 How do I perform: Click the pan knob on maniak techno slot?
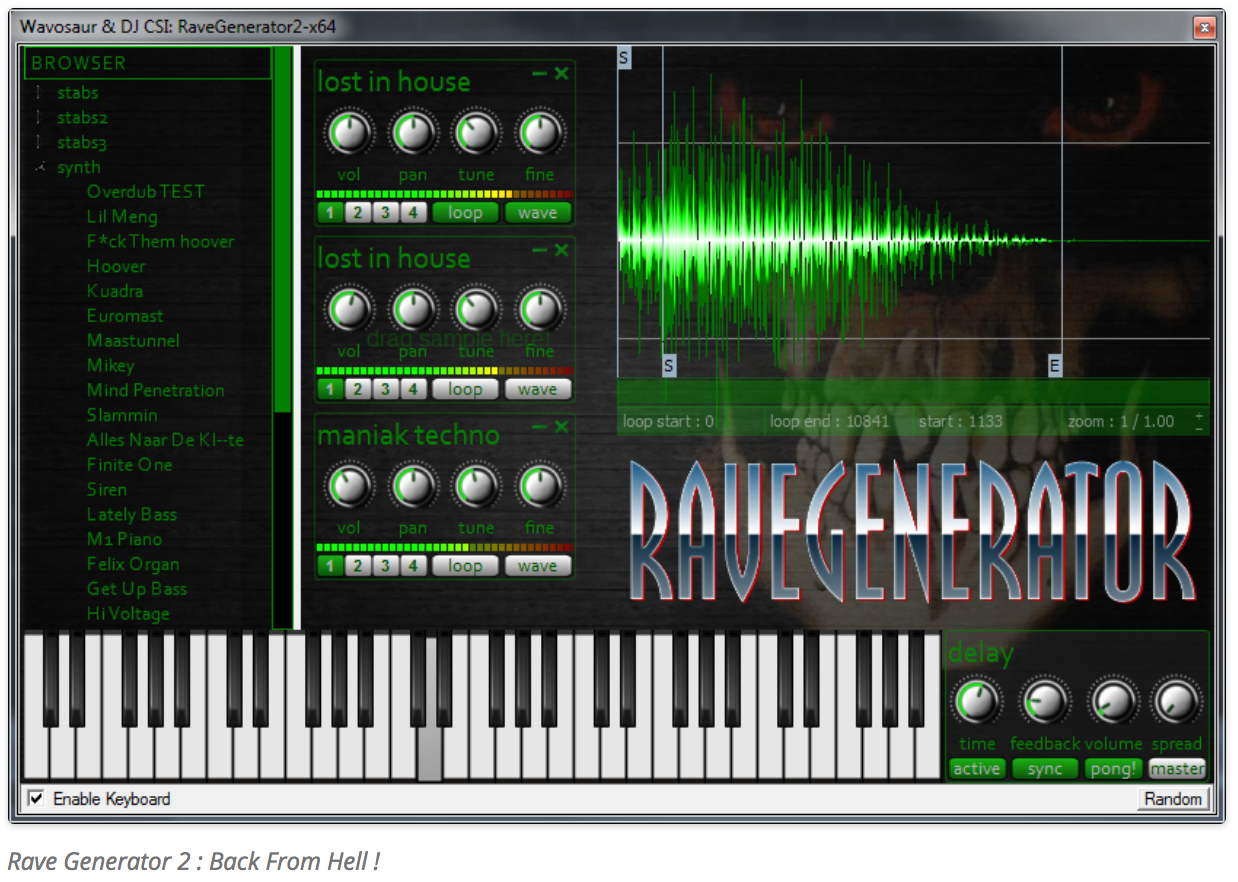pyautogui.click(x=412, y=487)
